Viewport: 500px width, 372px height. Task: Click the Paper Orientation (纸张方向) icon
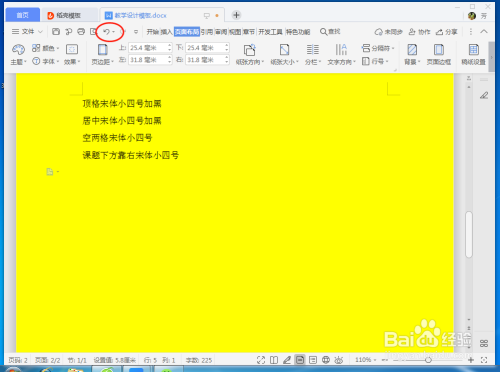[249, 50]
